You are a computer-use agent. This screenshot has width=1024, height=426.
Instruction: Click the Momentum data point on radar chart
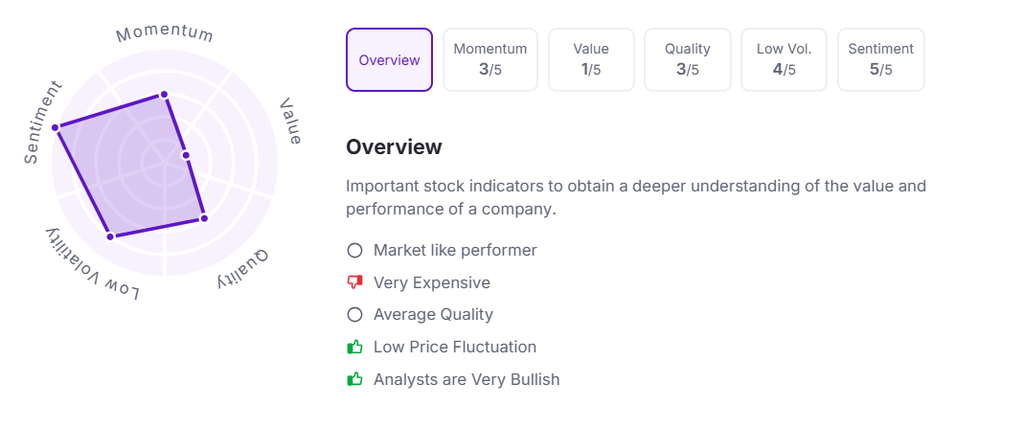(x=164, y=95)
